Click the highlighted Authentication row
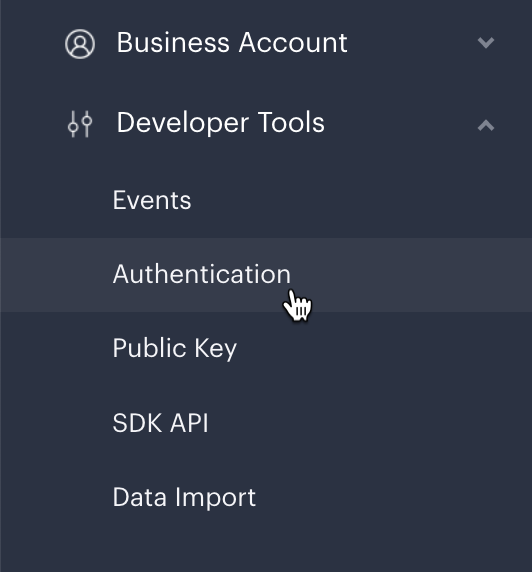The height and width of the screenshot is (572, 532). pos(266,275)
